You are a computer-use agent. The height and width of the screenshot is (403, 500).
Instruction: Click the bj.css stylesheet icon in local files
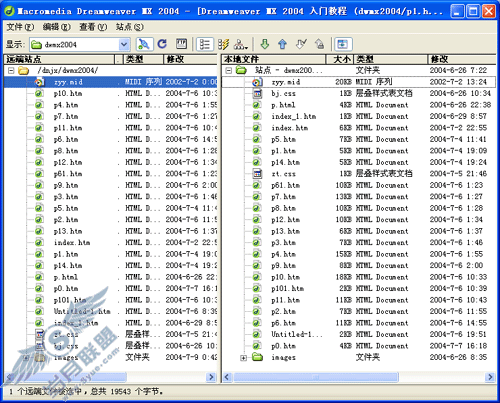coord(257,94)
